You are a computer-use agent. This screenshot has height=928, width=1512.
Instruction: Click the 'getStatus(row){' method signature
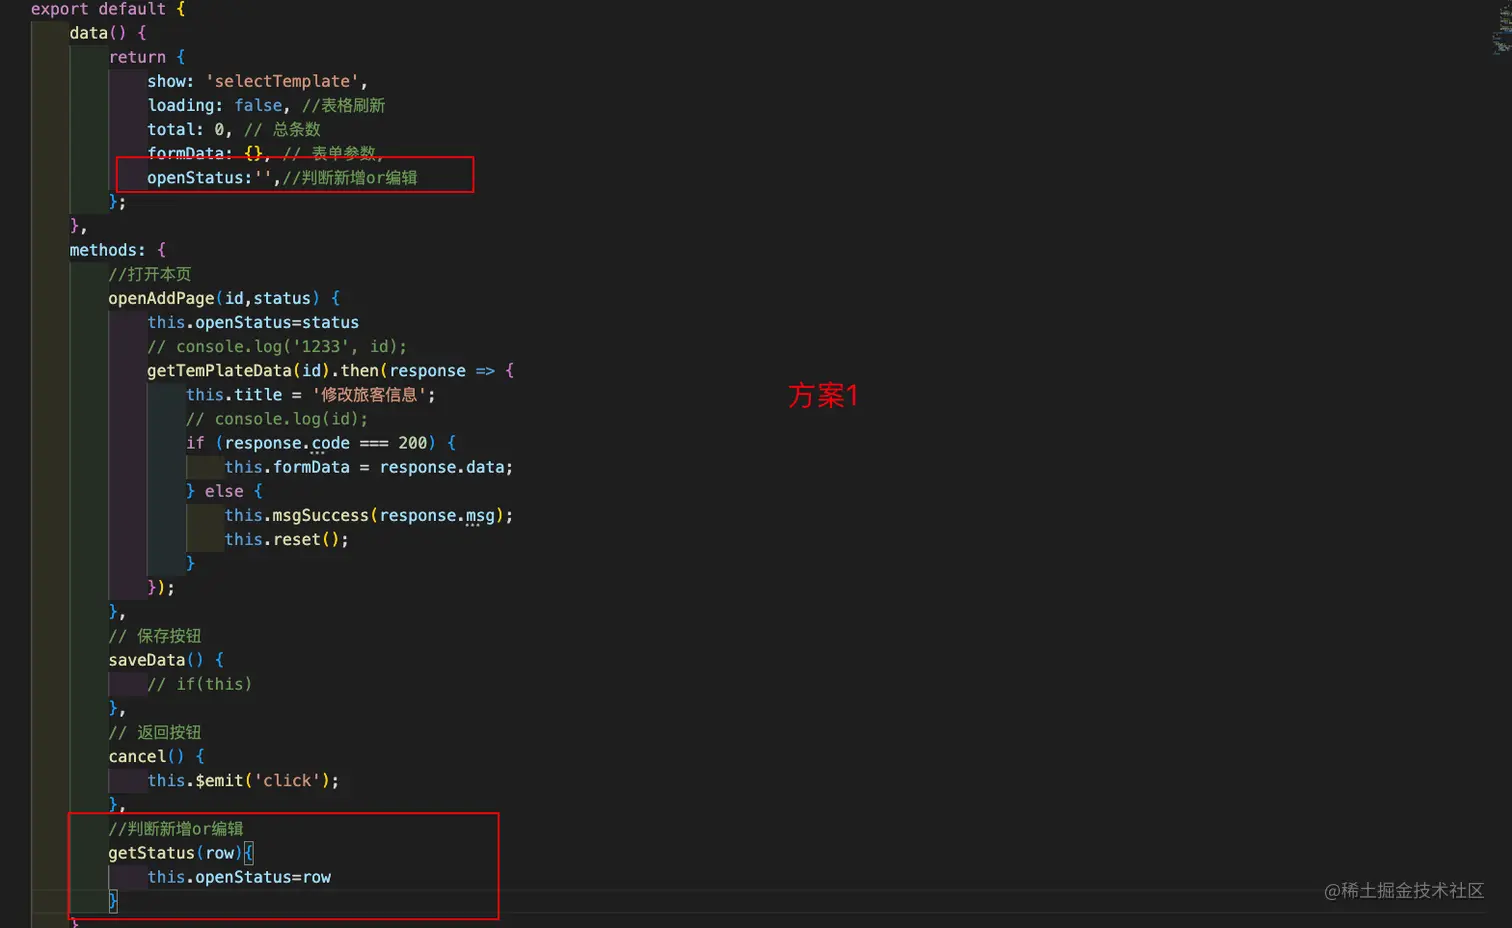tap(181, 853)
